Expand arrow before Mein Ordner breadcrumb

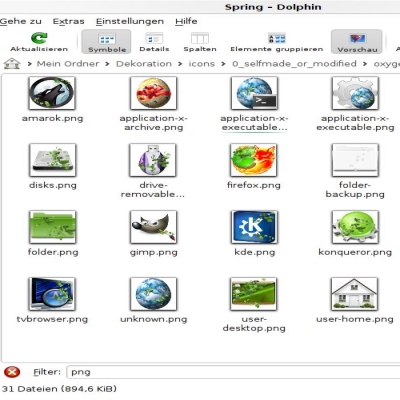click(29, 64)
